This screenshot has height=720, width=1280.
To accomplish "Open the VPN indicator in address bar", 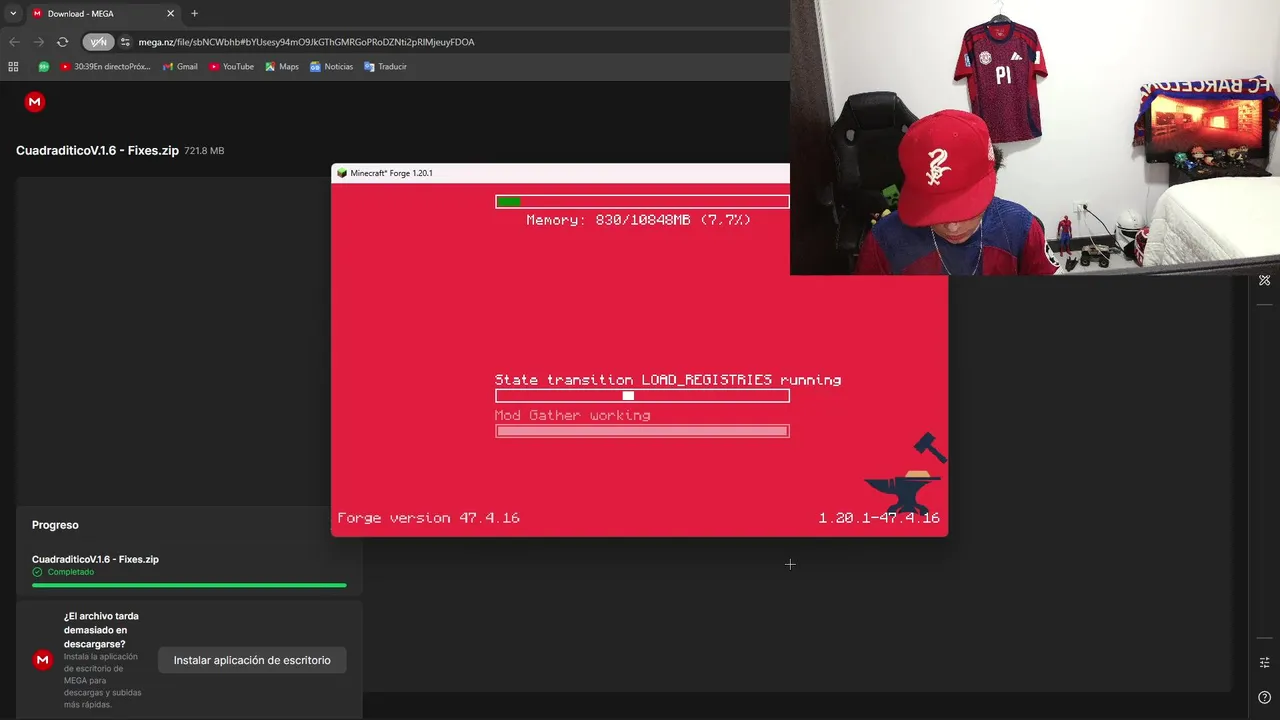I will point(98,42).
